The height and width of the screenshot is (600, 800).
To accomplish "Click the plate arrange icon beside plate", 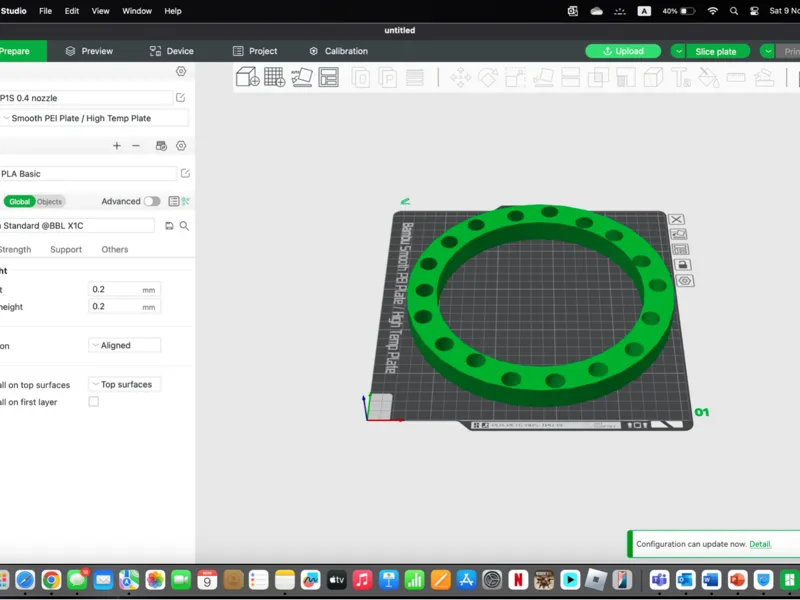I will 680,249.
